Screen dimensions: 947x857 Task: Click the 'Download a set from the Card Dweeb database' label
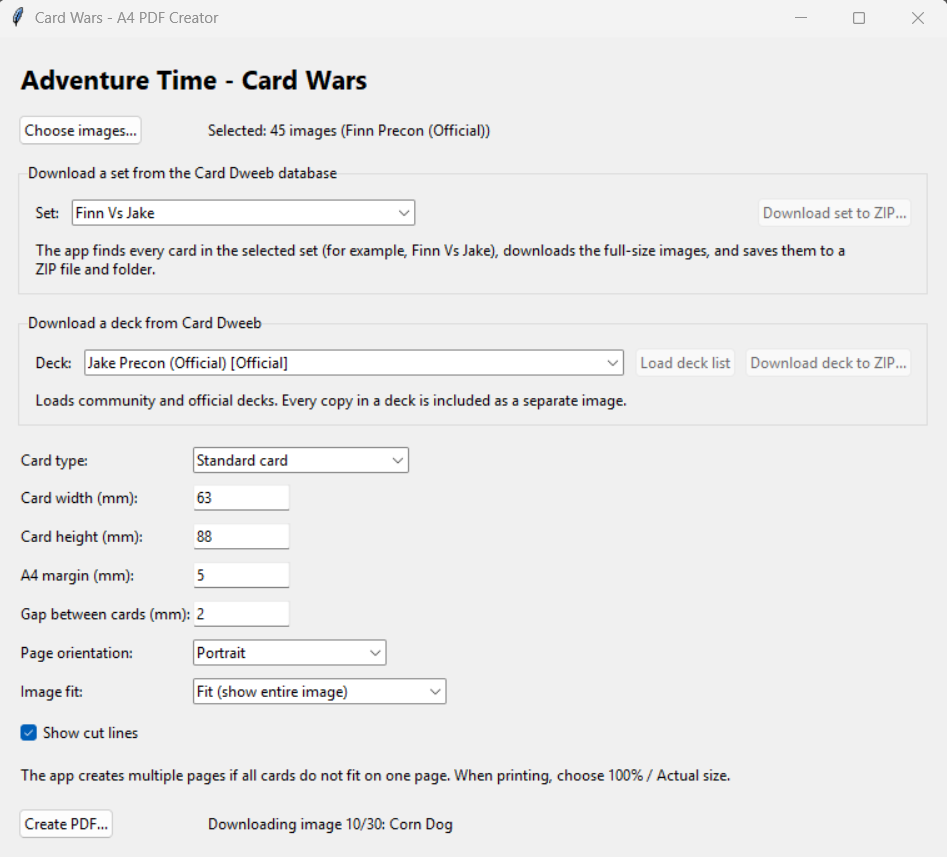tap(182, 173)
